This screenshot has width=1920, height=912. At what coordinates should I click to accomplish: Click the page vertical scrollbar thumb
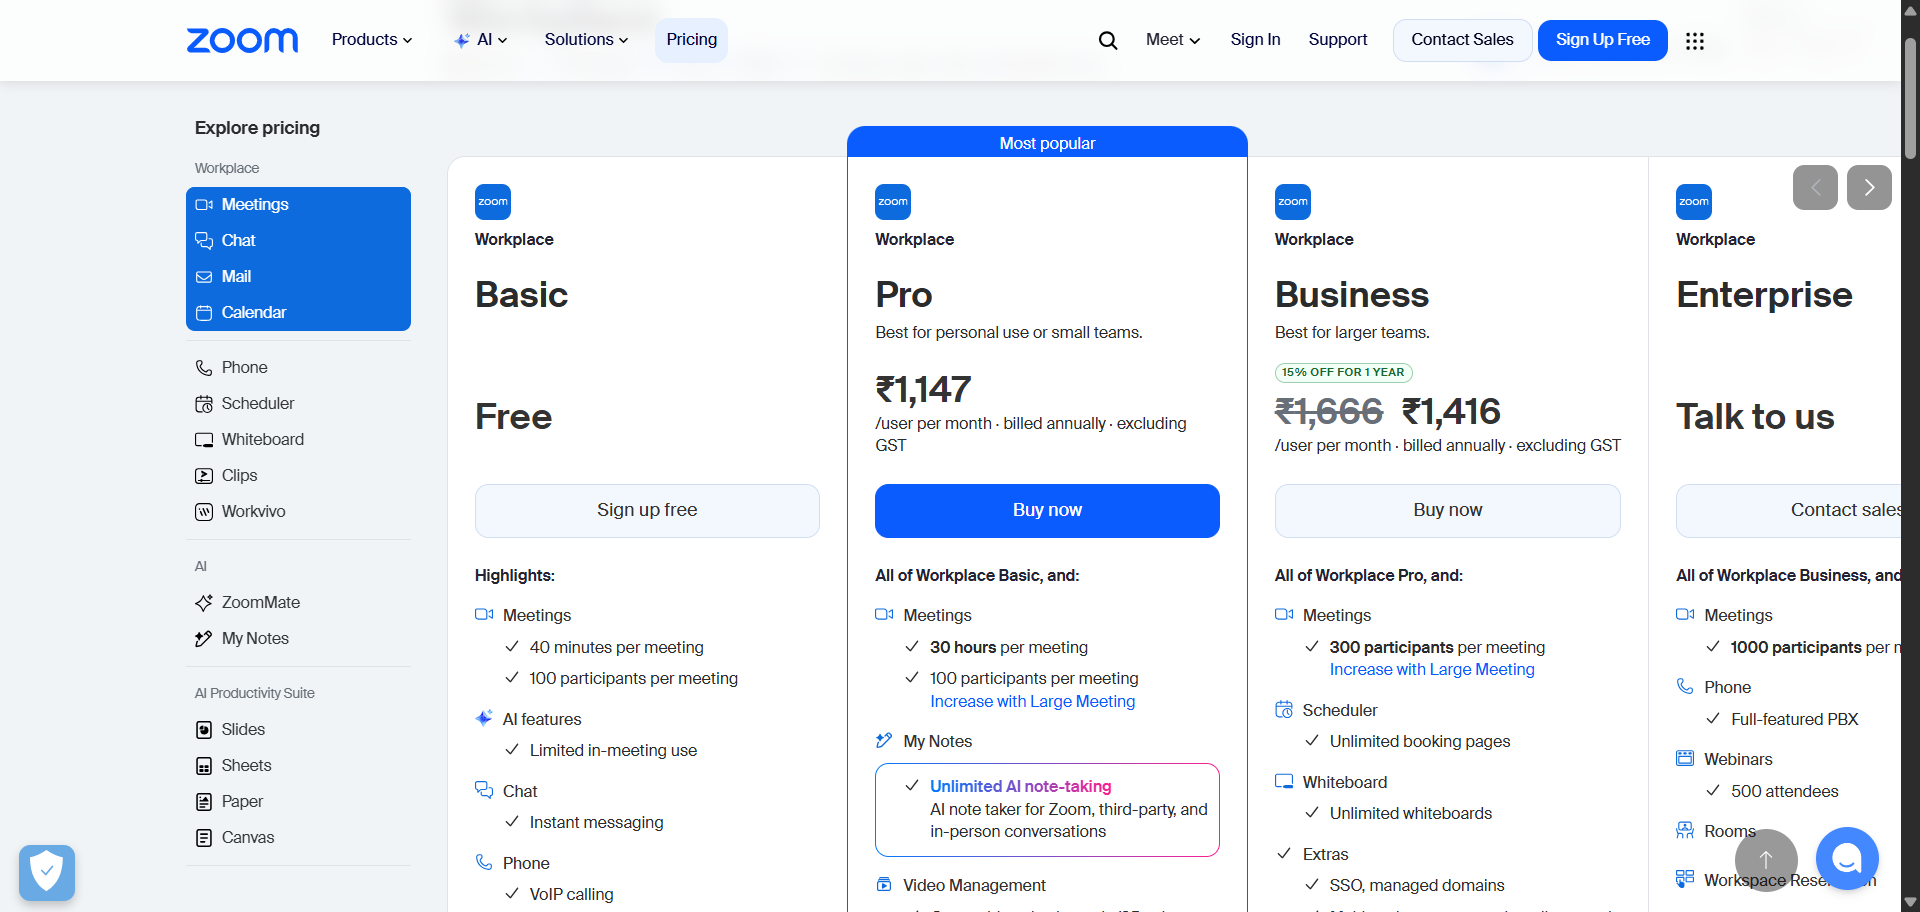point(1910,98)
